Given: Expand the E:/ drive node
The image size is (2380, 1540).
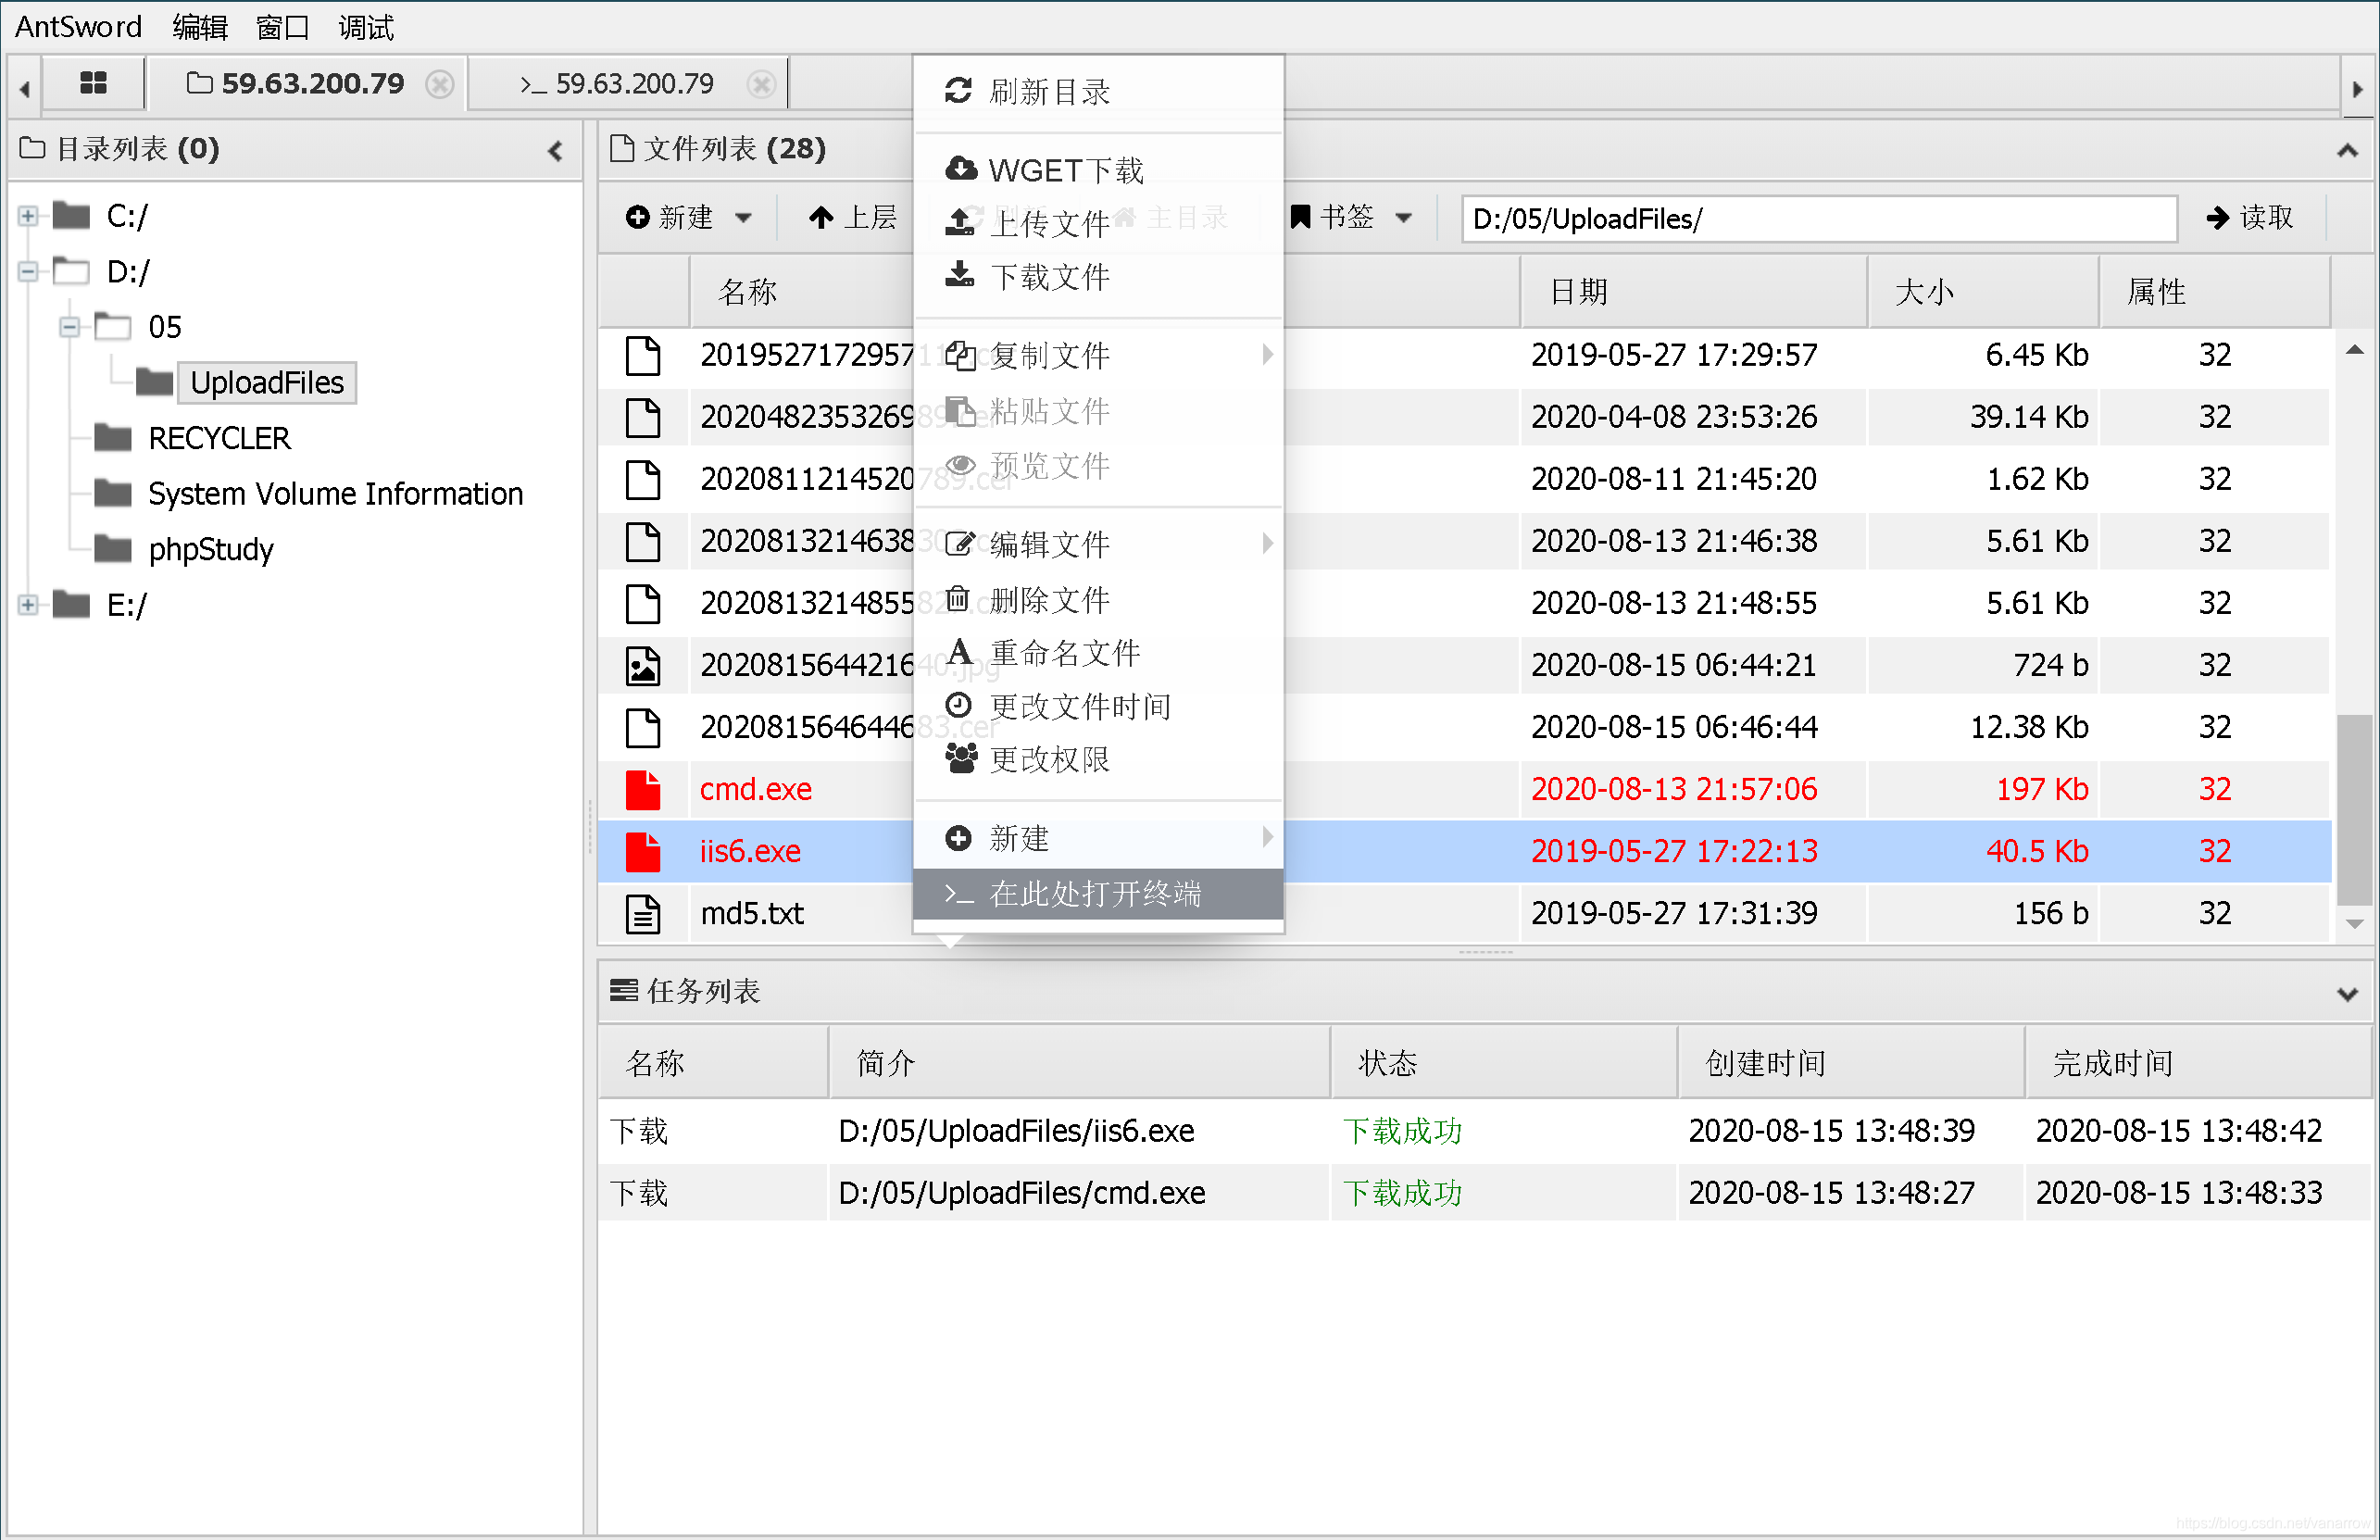Looking at the screenshot, I should (x=28, y=605).
